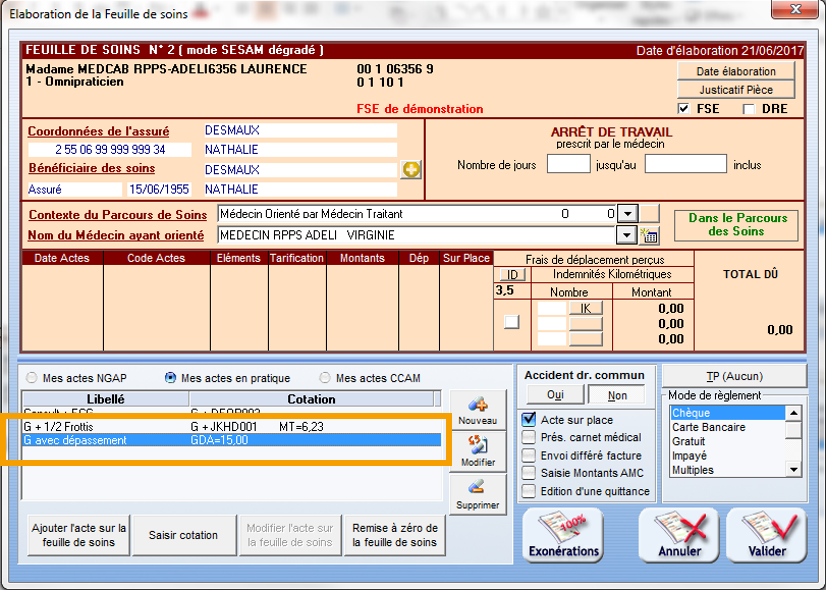Click Ajouter l'acte sur la feuille de soins
Viewport: 826px width, 590px height.
pos(79,535)
